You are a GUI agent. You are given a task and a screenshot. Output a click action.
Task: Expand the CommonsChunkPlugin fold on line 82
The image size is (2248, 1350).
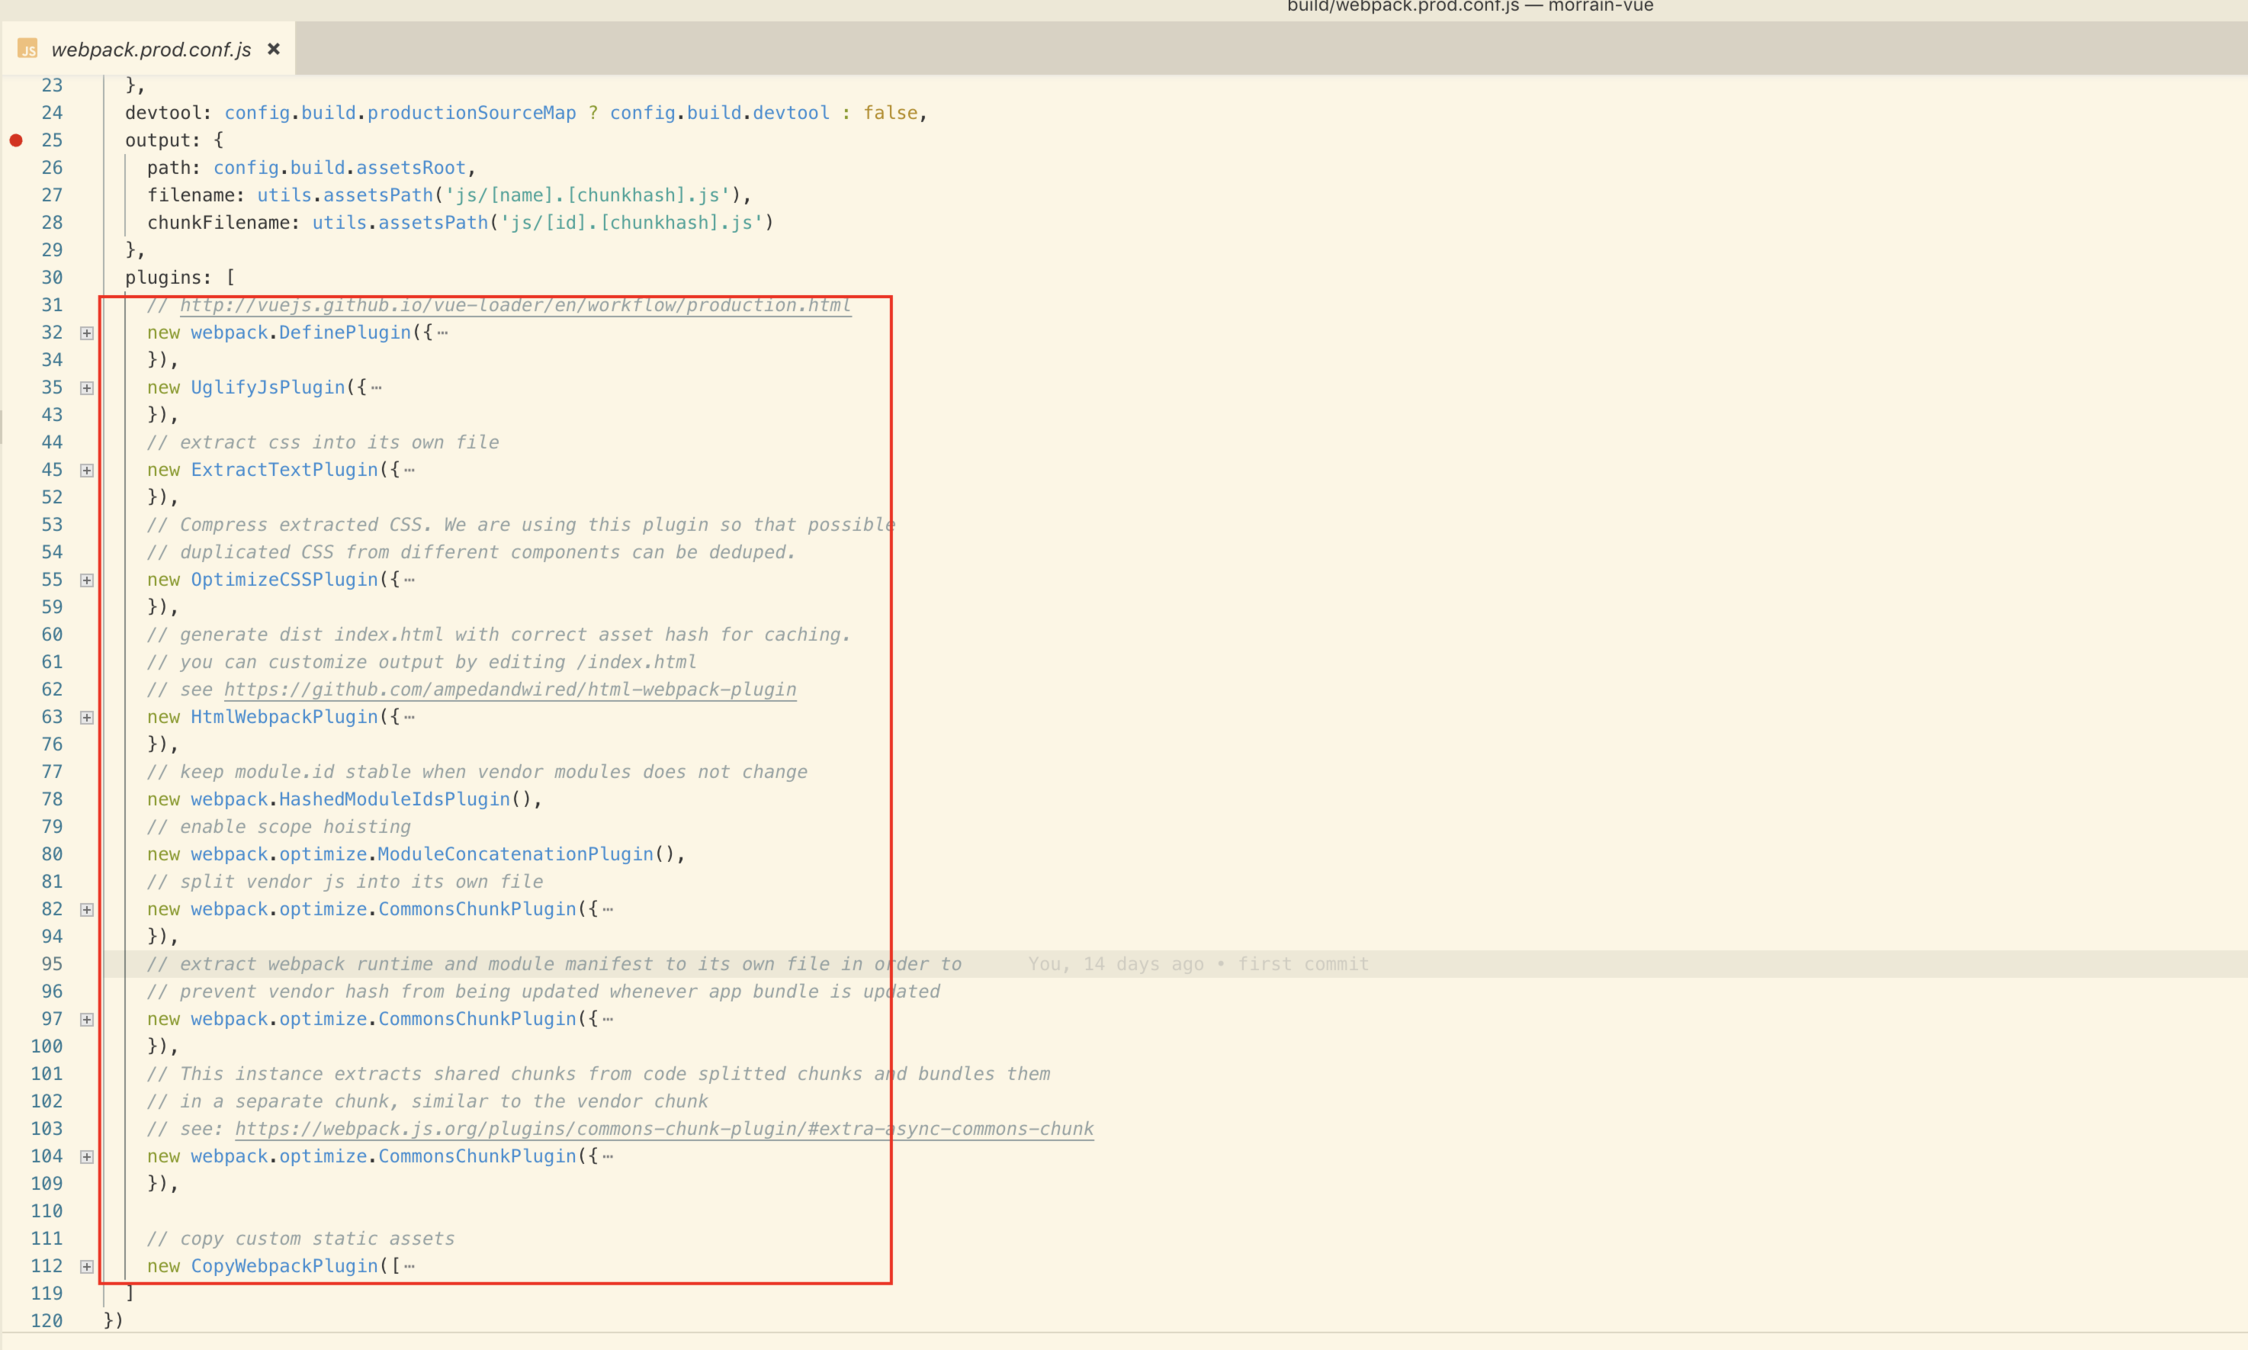87,909
